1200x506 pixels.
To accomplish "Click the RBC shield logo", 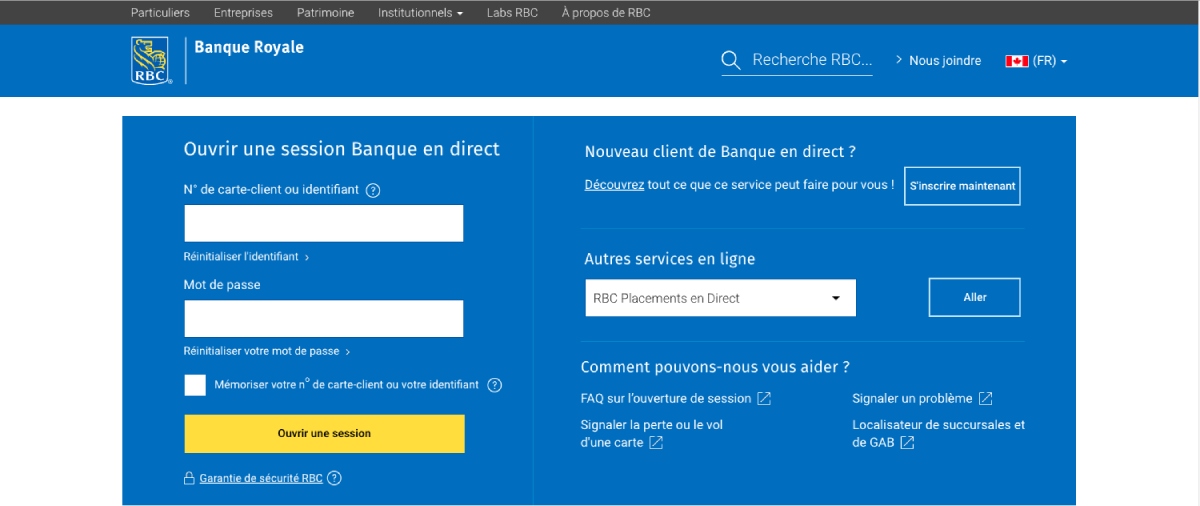I will [x=151, y=60].
